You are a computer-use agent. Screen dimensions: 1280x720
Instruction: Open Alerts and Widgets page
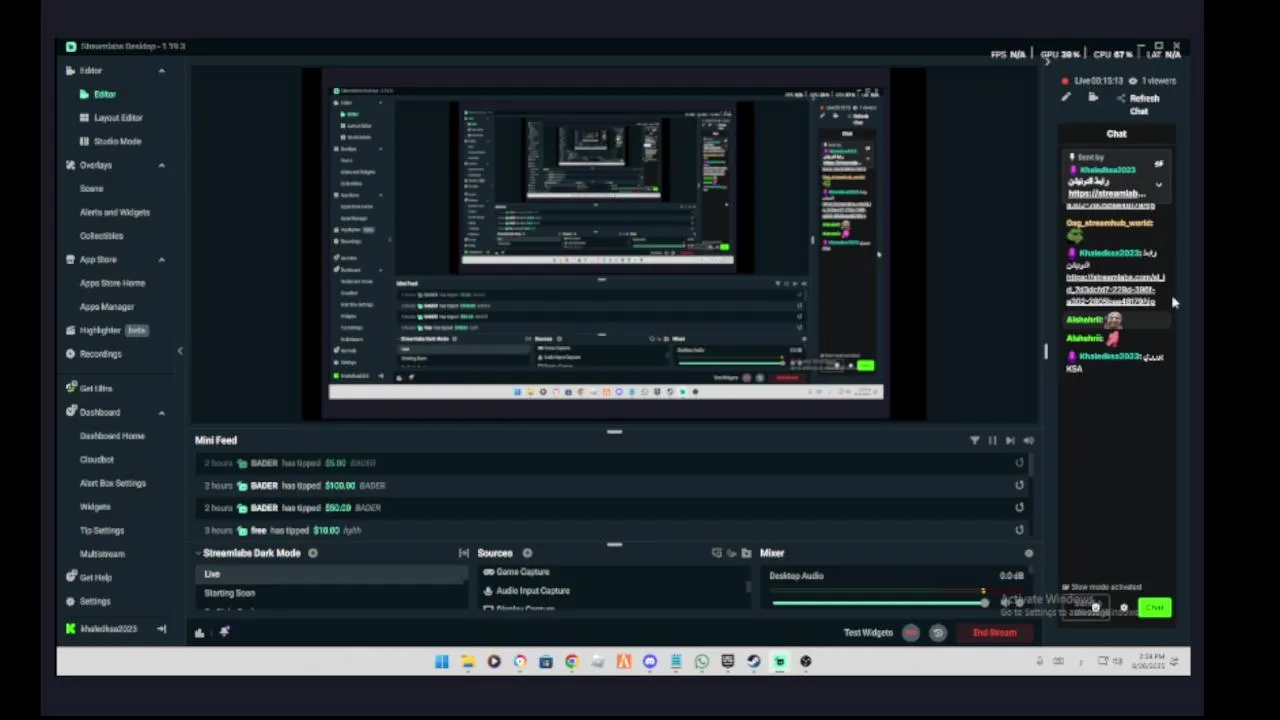coord(115,212)
